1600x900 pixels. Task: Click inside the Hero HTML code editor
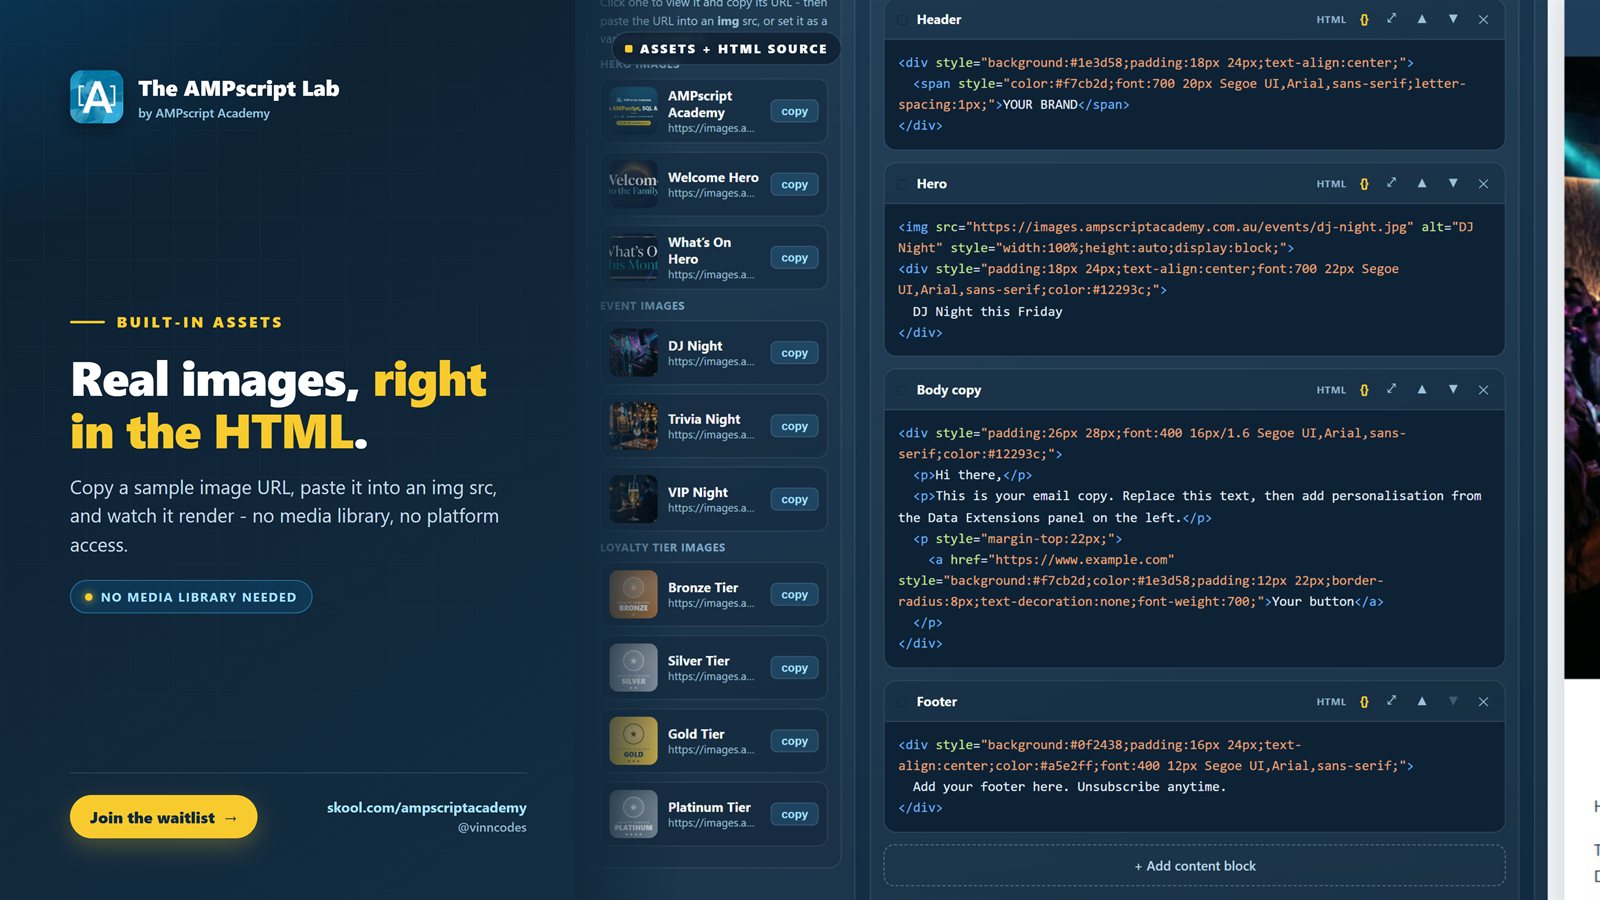[x=1194, y=279]
